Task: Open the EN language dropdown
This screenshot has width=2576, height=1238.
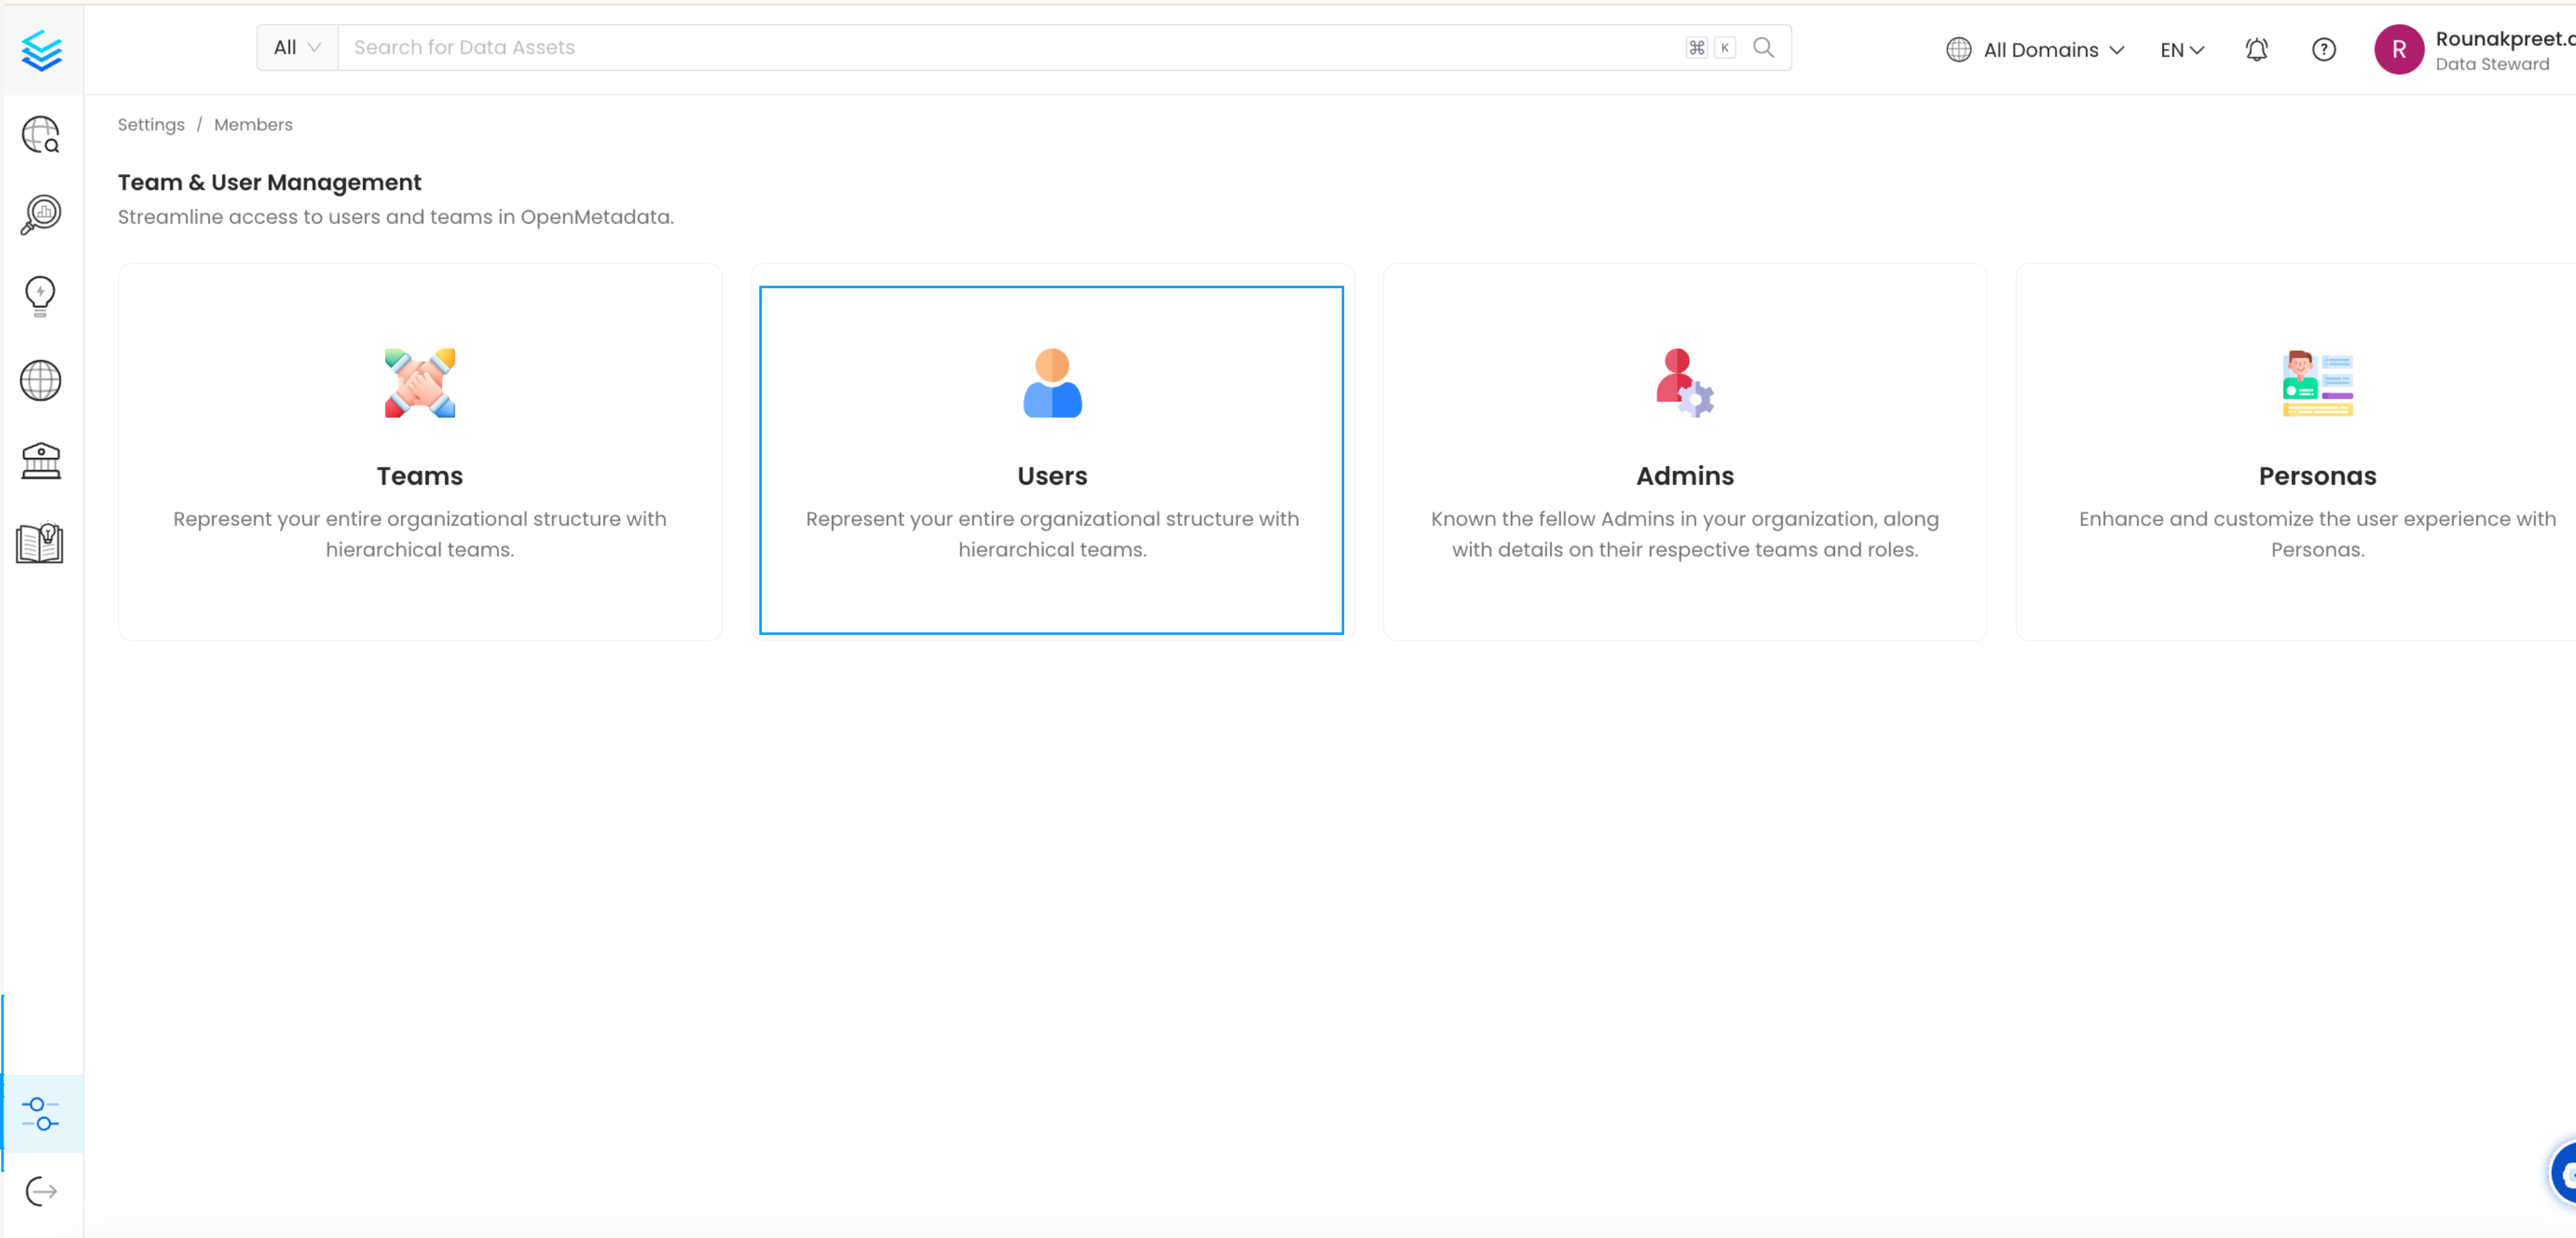Action: (x=2181, y=49)
